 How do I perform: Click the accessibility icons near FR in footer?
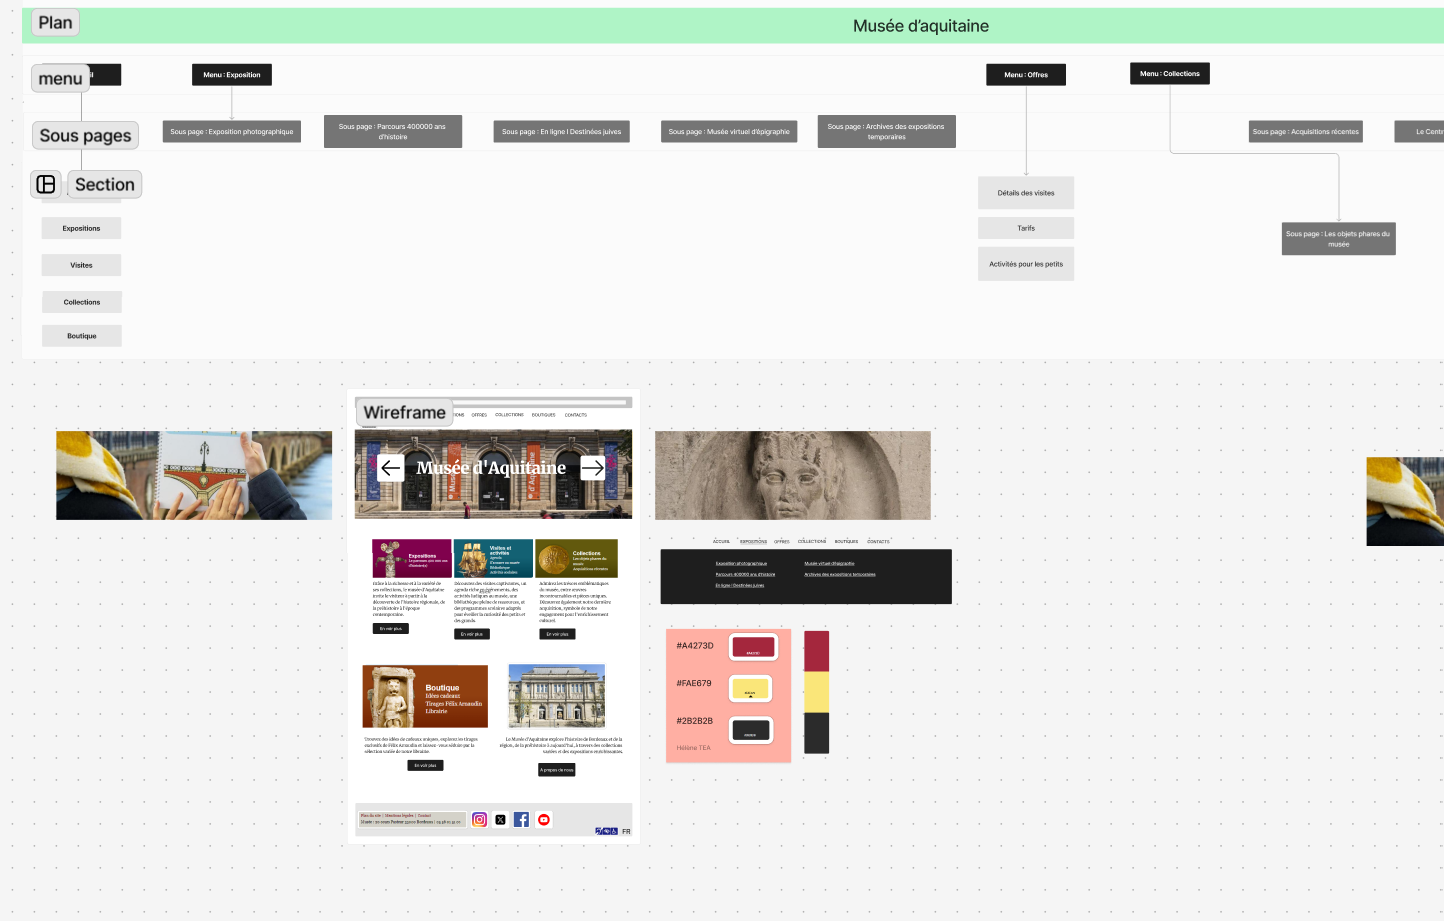[x=606, y=831]
